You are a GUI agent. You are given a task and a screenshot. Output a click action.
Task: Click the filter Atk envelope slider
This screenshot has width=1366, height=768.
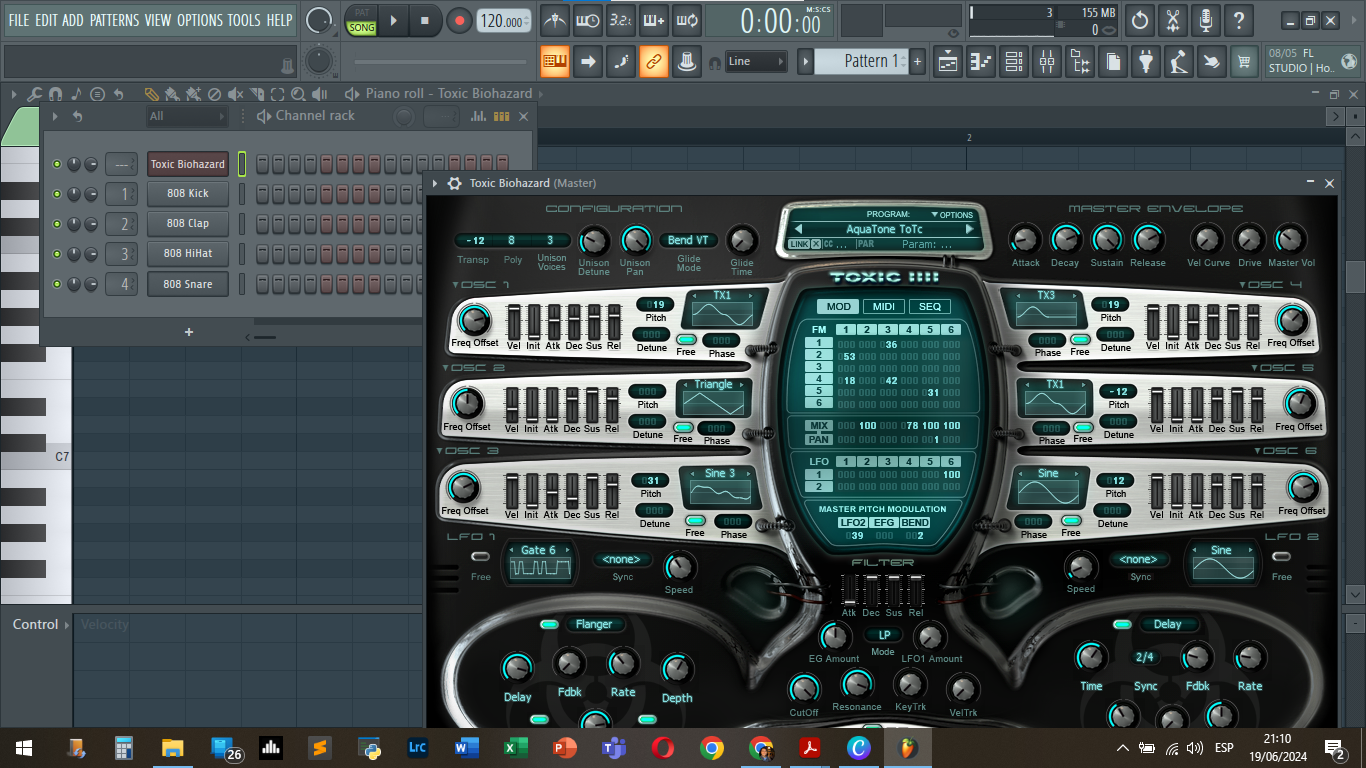coord(848,590)
